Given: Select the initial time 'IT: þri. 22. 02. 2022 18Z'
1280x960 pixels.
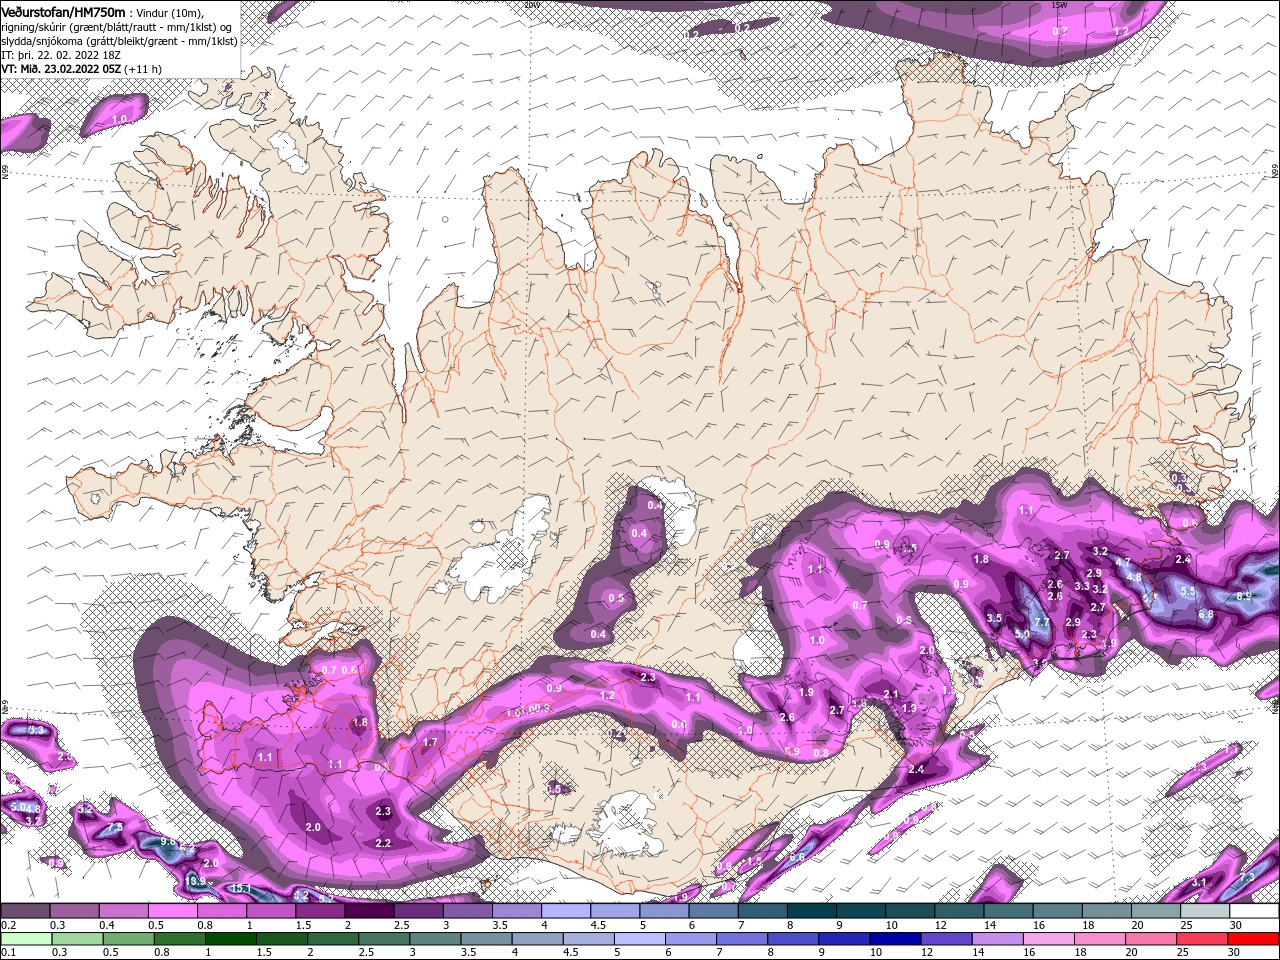Looking at the screenshot, I should tap(62, 54).
